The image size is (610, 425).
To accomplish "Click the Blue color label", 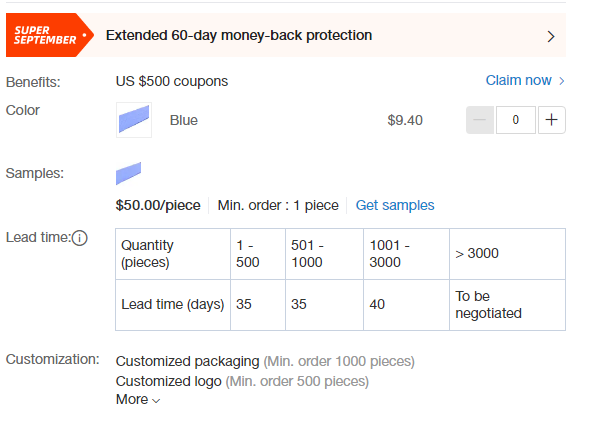I will (184, 120).
